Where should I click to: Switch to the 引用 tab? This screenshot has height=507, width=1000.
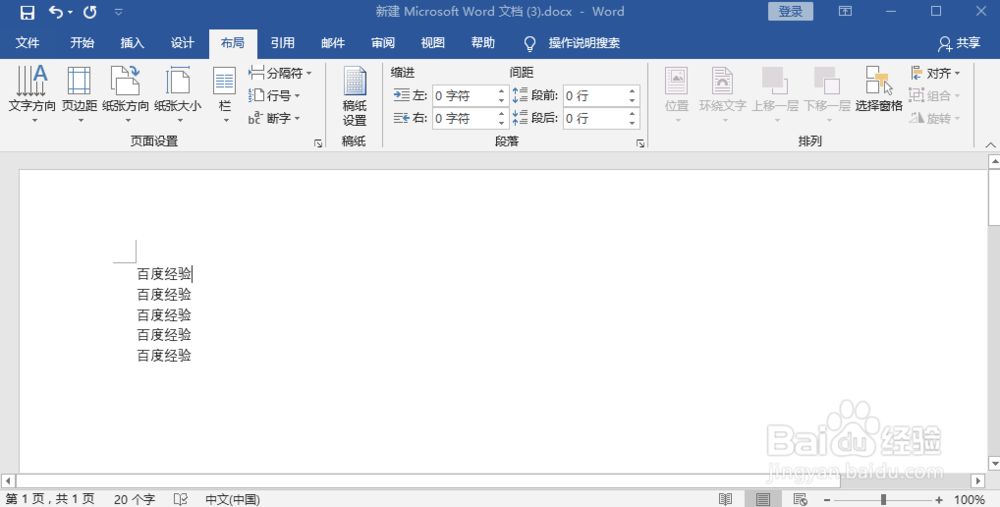(x=283, y=43)
